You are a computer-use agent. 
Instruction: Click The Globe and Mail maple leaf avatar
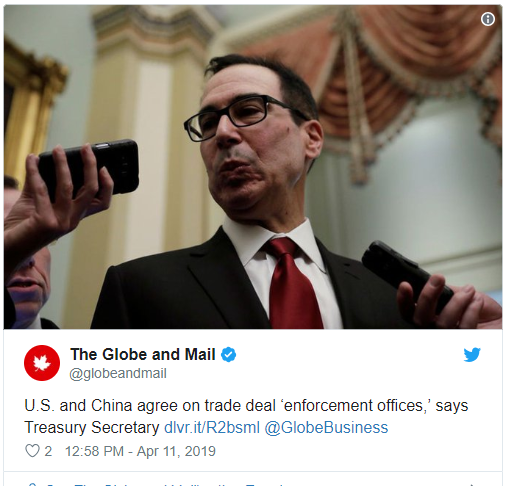(42, 363)
